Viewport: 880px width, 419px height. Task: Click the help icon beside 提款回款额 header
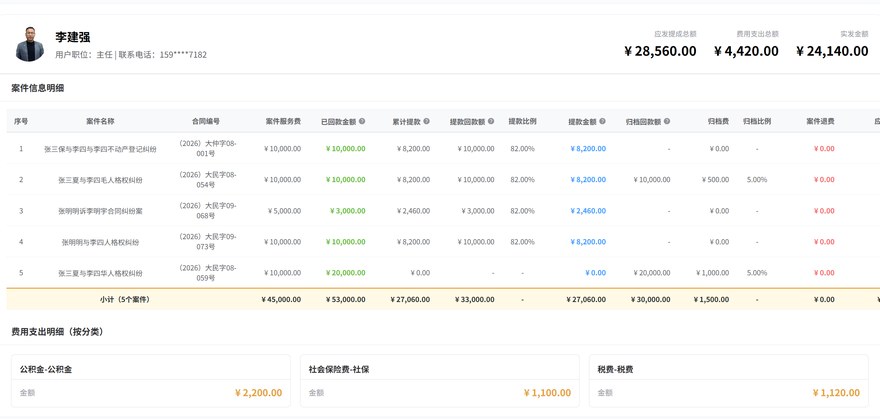tap(491, 121)
